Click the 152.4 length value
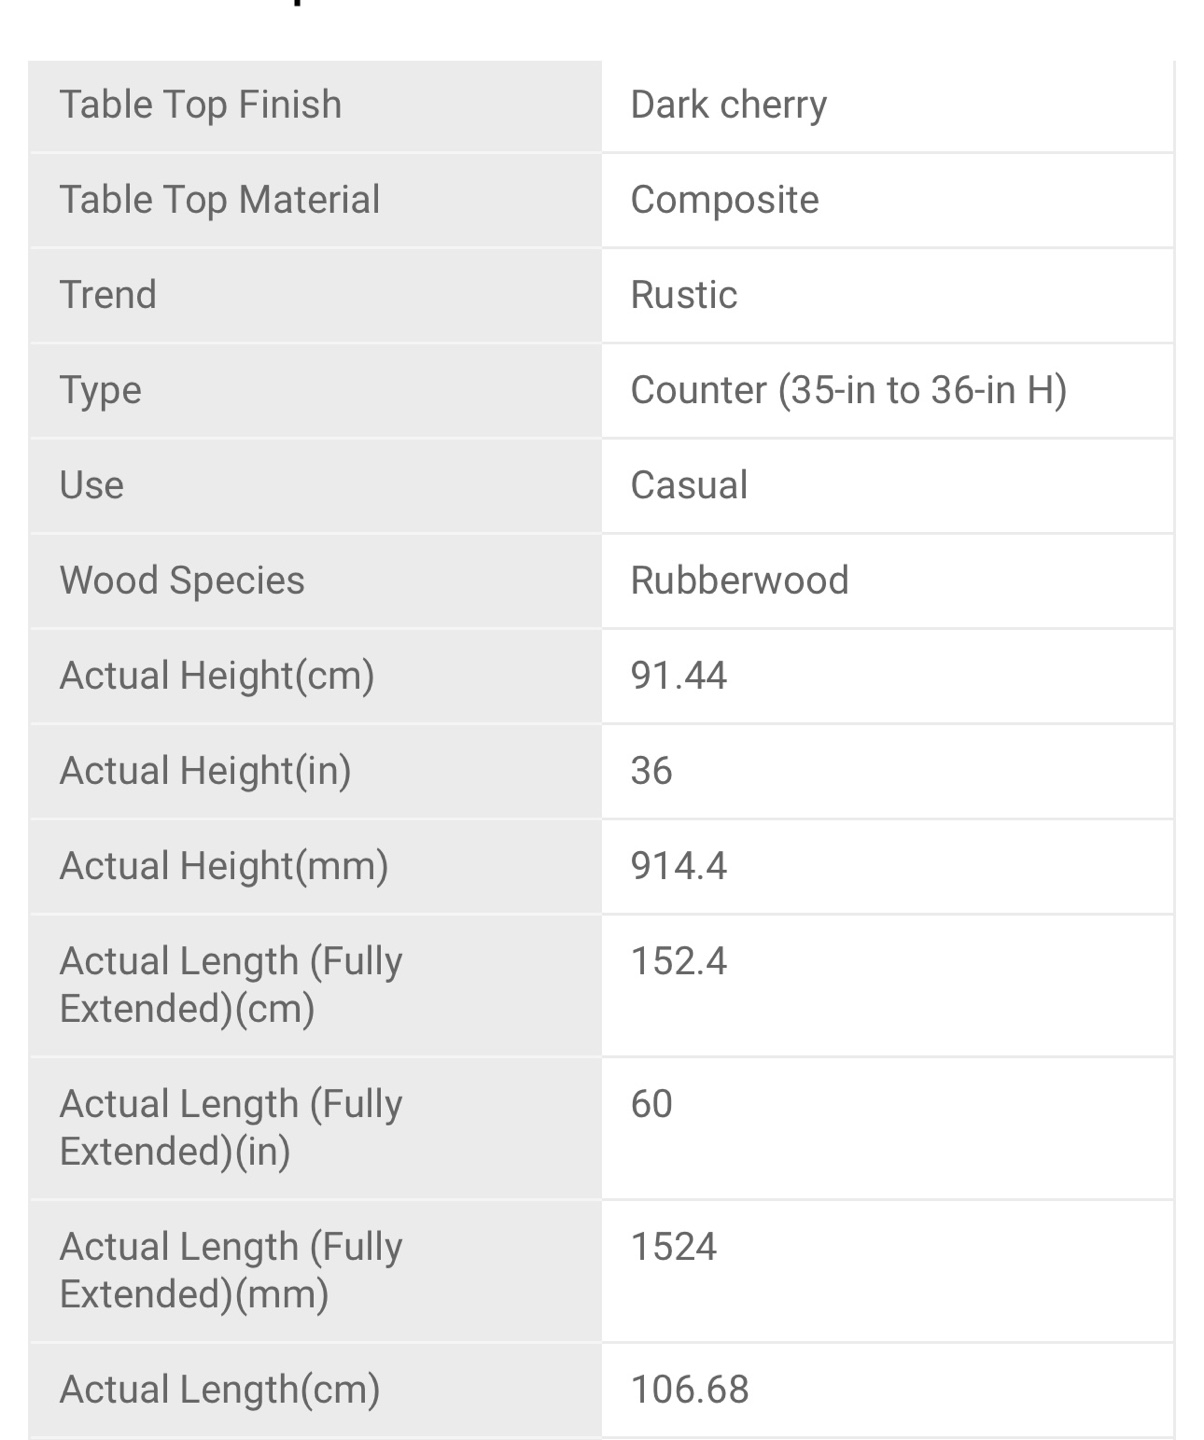Viewport: 1204px width, 1440px height. point(679,961)
